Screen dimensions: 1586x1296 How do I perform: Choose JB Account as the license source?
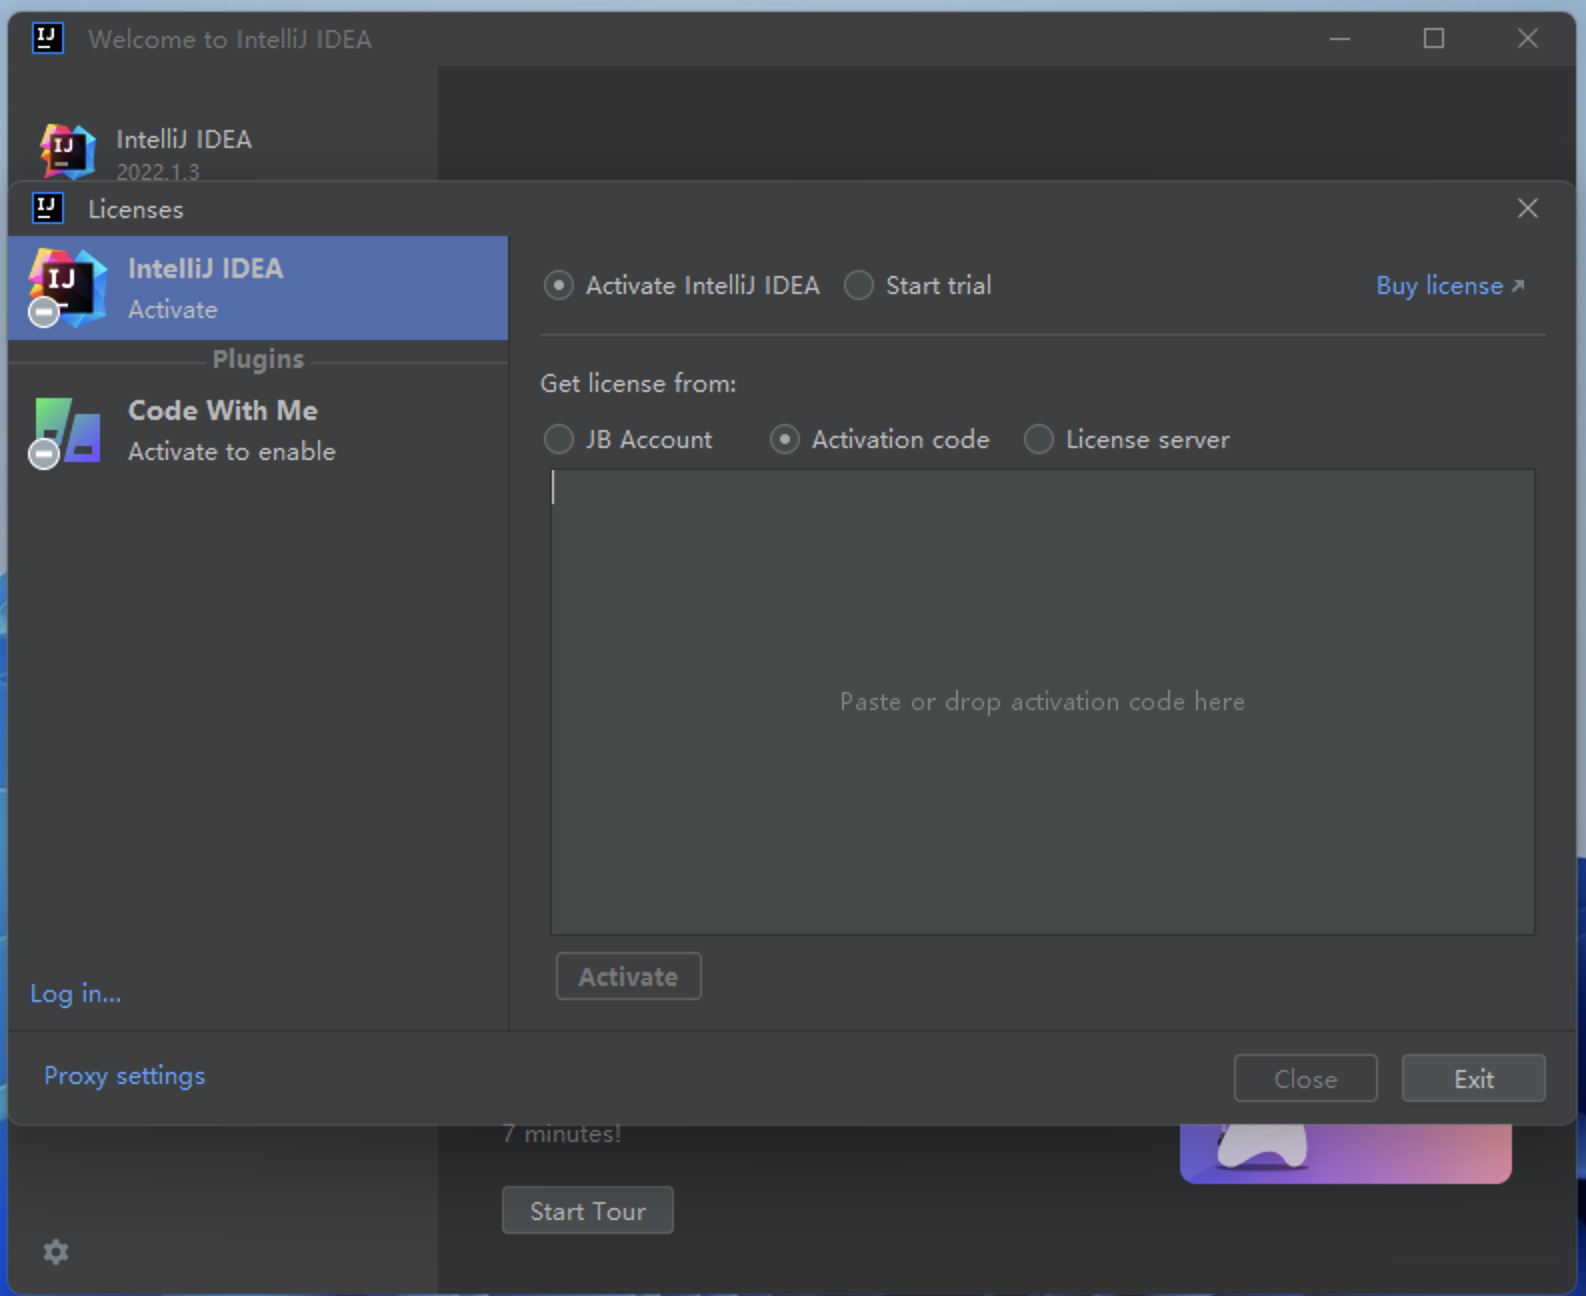pos(558,439)
